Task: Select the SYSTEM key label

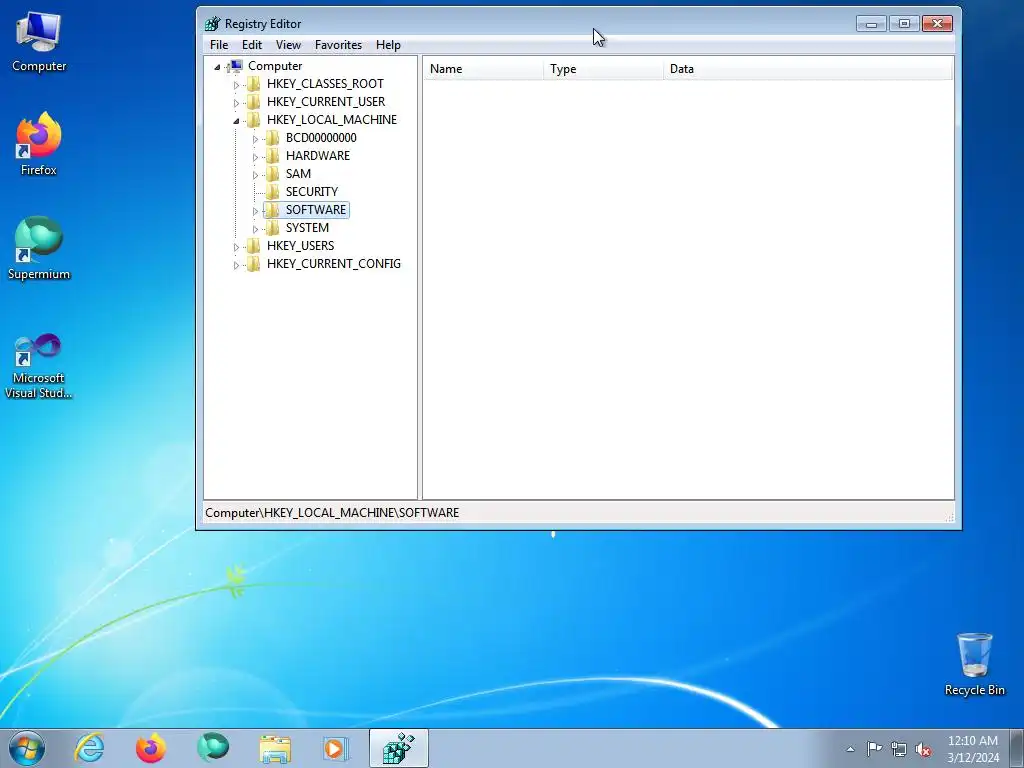Action: pos(307,227)
